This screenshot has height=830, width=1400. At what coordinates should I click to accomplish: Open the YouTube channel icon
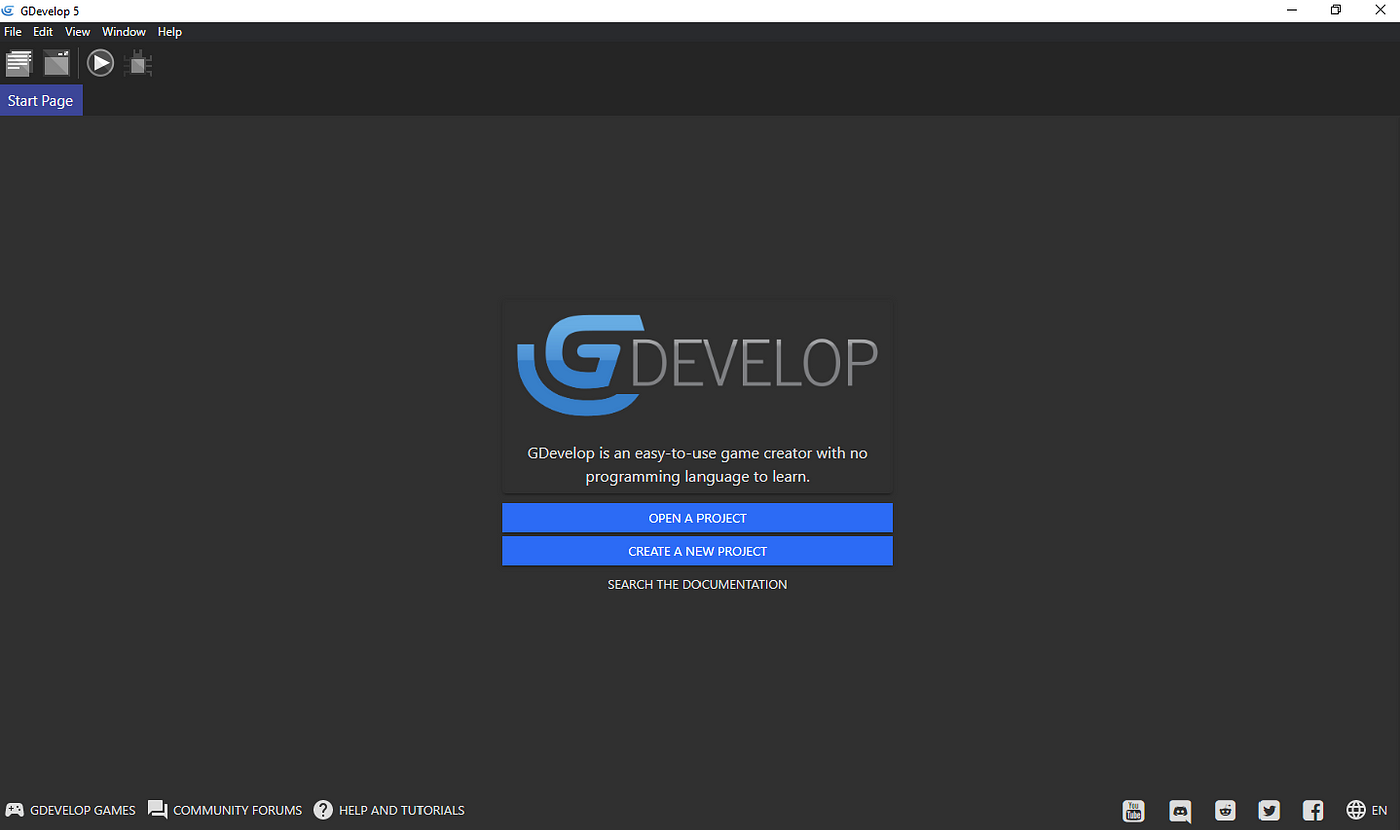click(1133, 810)
